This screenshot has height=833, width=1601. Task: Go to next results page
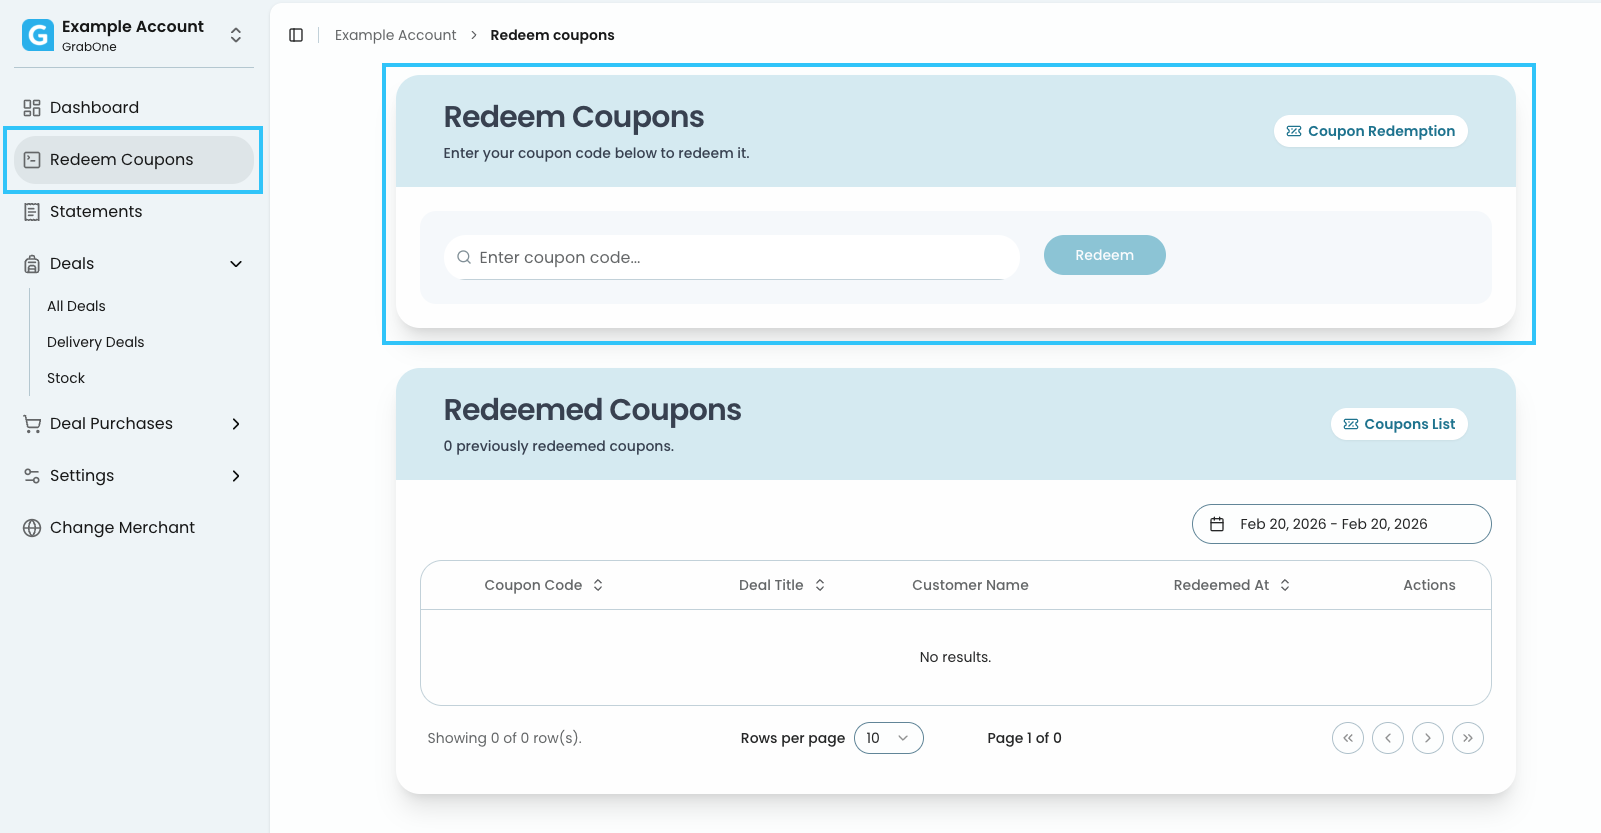click(1427, 738)
